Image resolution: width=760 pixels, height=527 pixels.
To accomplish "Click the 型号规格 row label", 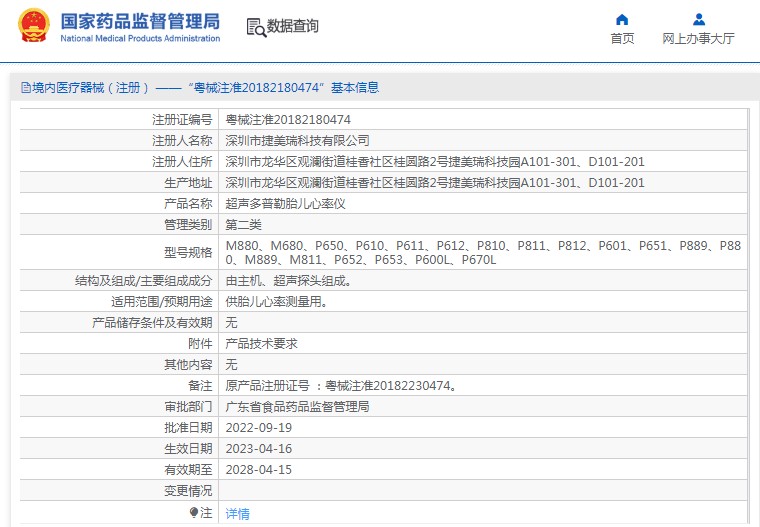I will coord(188,253).
